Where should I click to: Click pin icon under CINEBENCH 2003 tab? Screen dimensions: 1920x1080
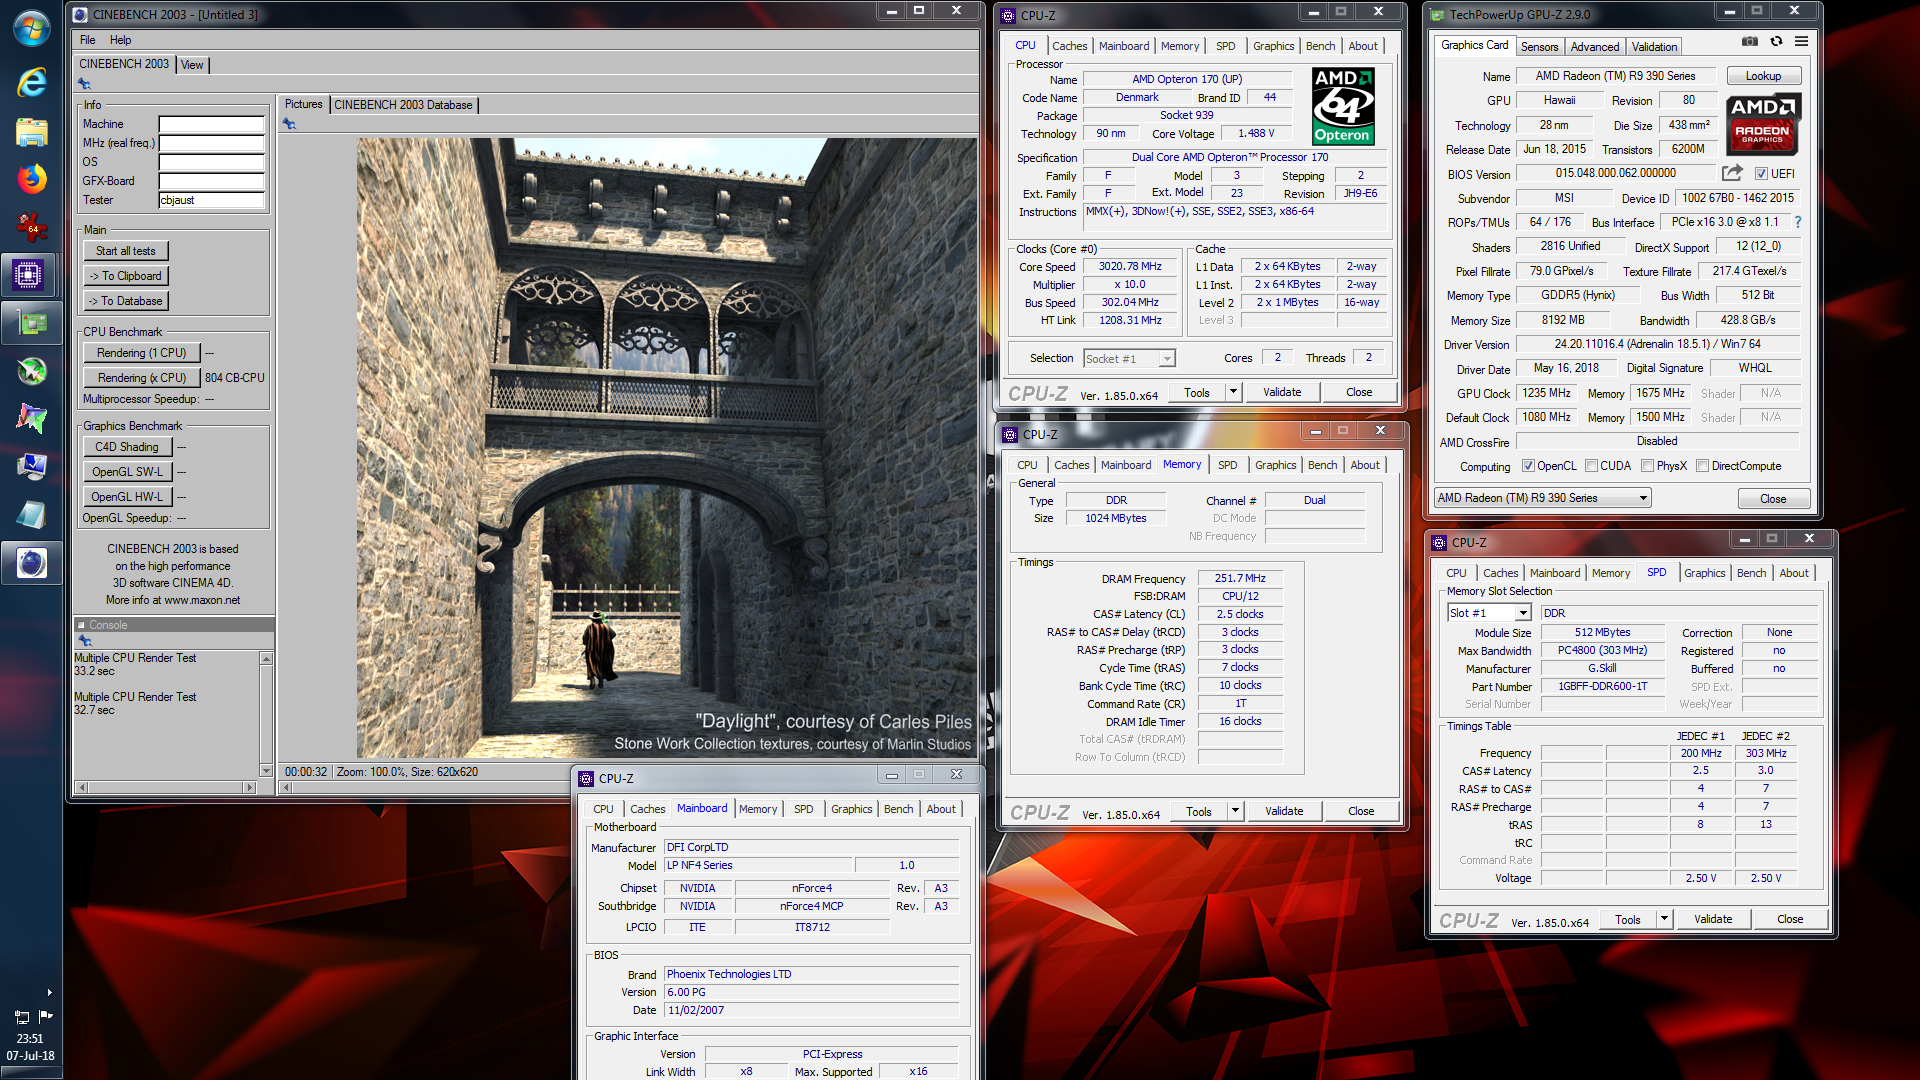click(84, 84)
